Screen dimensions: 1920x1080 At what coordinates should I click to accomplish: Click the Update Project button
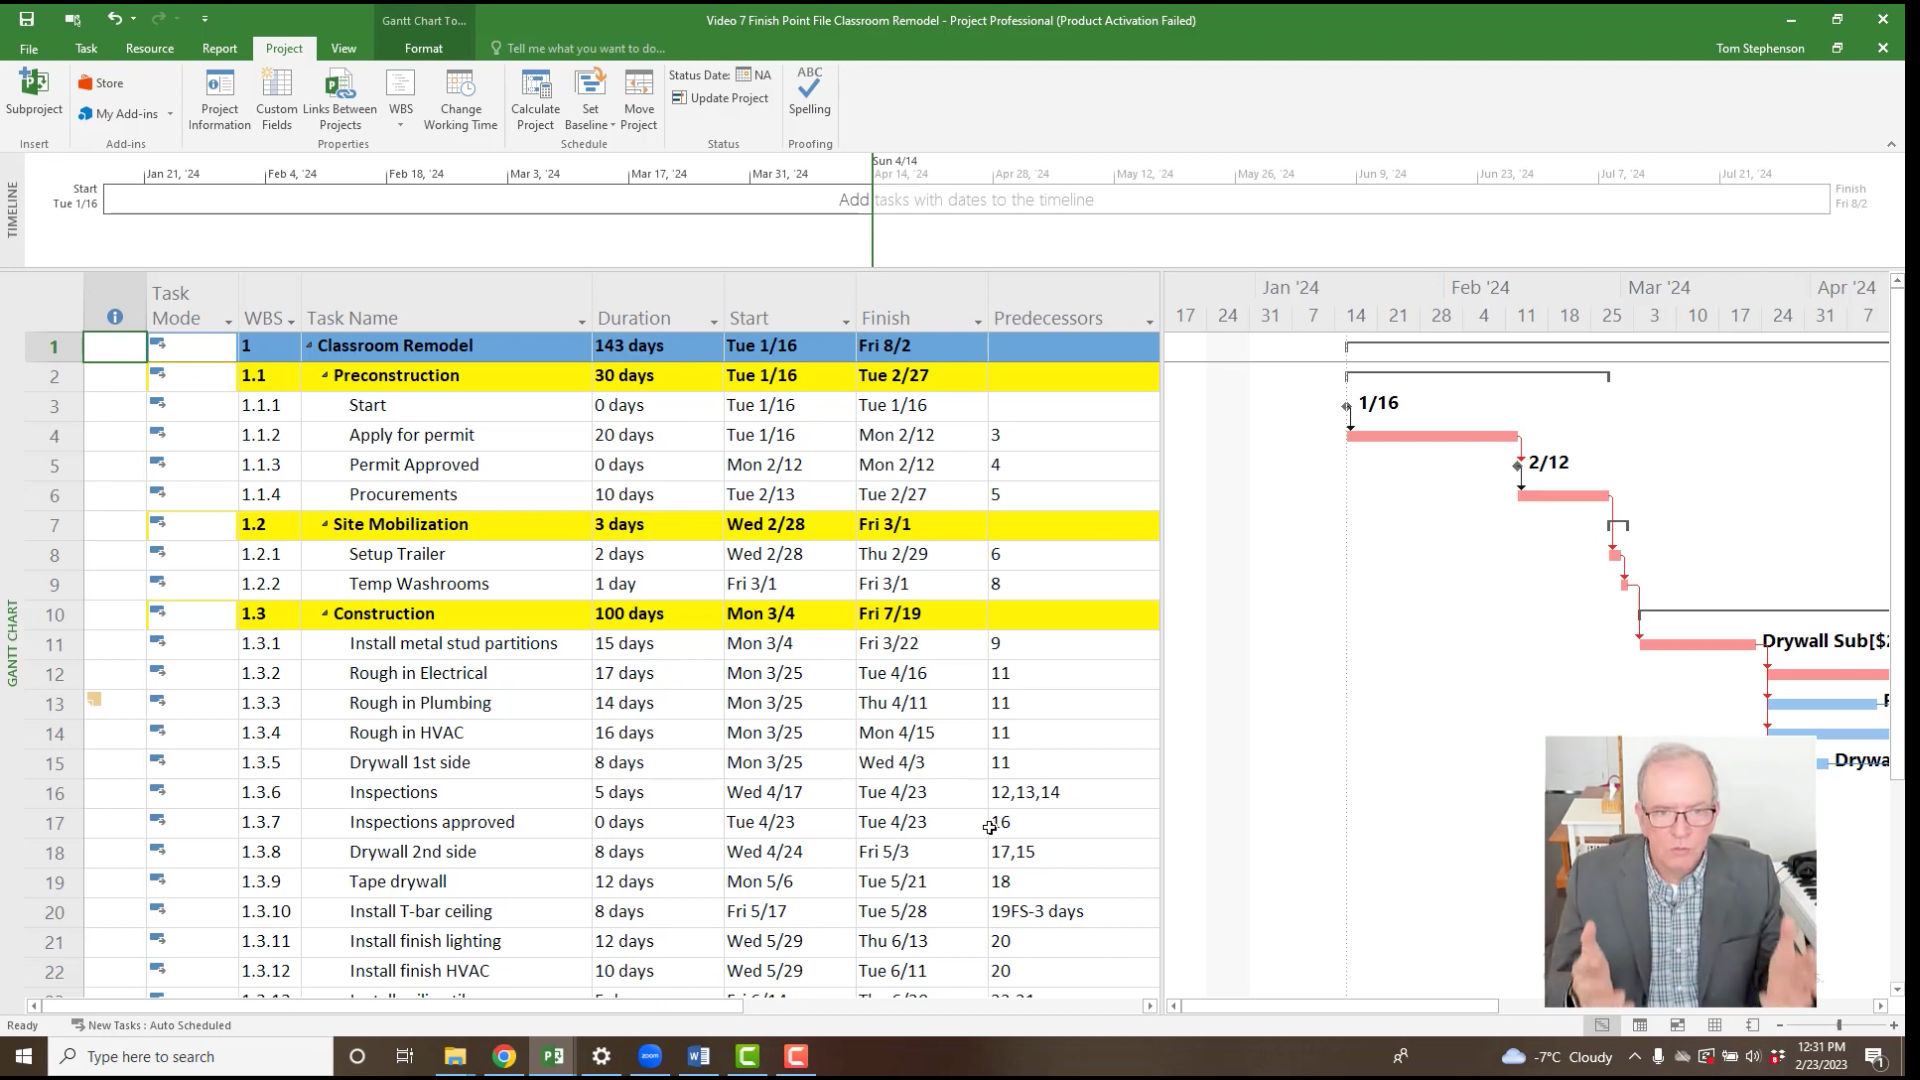click(x=720, y=98)
